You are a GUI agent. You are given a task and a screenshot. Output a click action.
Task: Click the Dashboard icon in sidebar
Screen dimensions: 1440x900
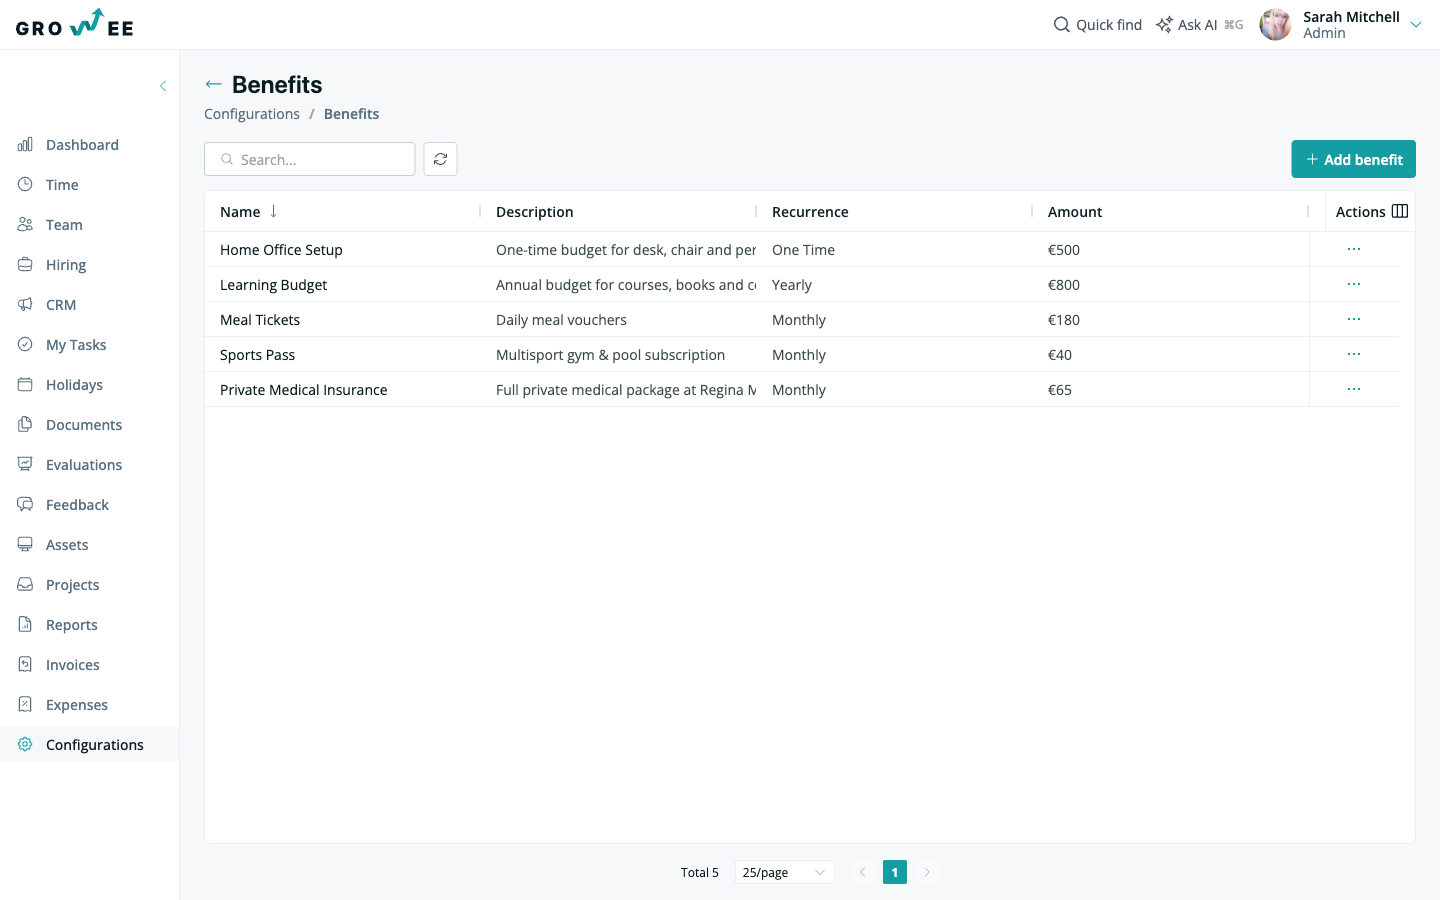(25, 145)
